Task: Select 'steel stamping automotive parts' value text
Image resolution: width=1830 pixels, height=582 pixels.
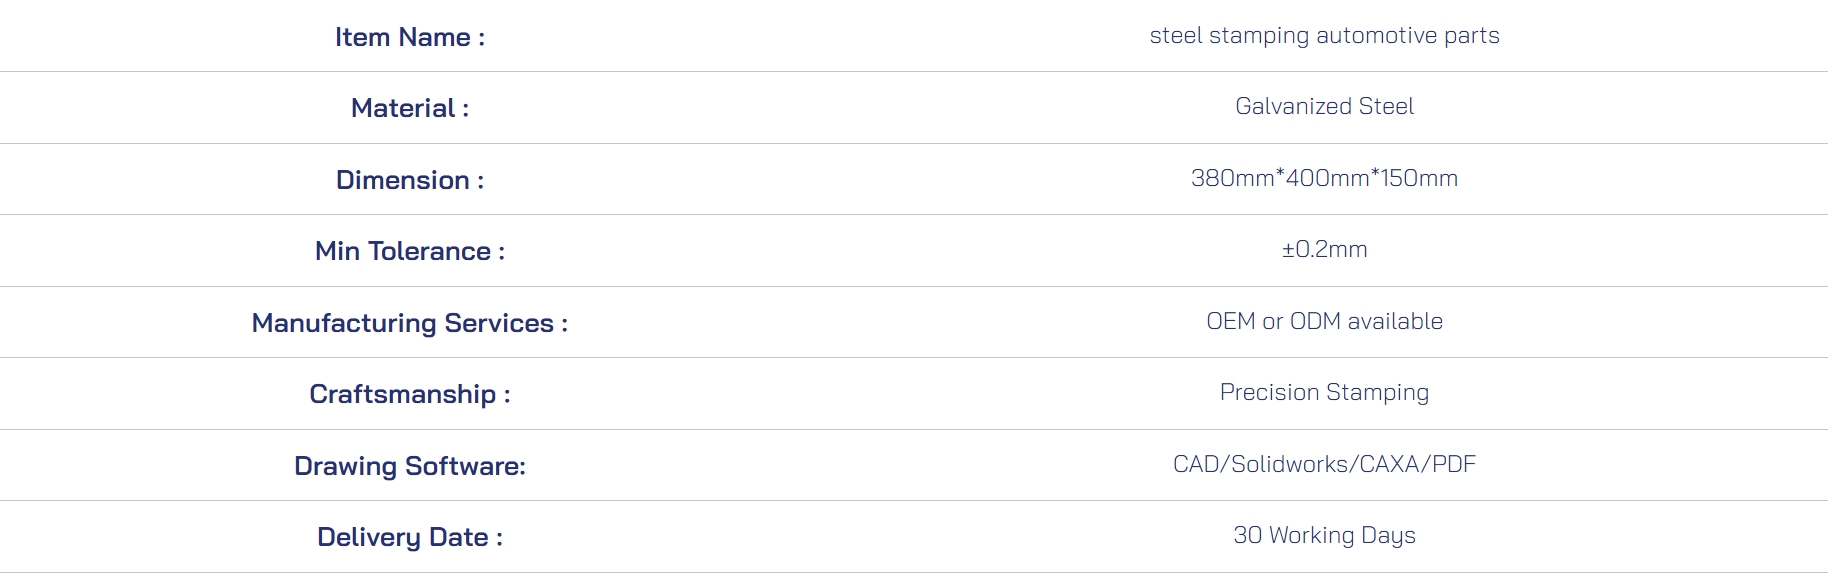Action: [x=1324, y=36]
